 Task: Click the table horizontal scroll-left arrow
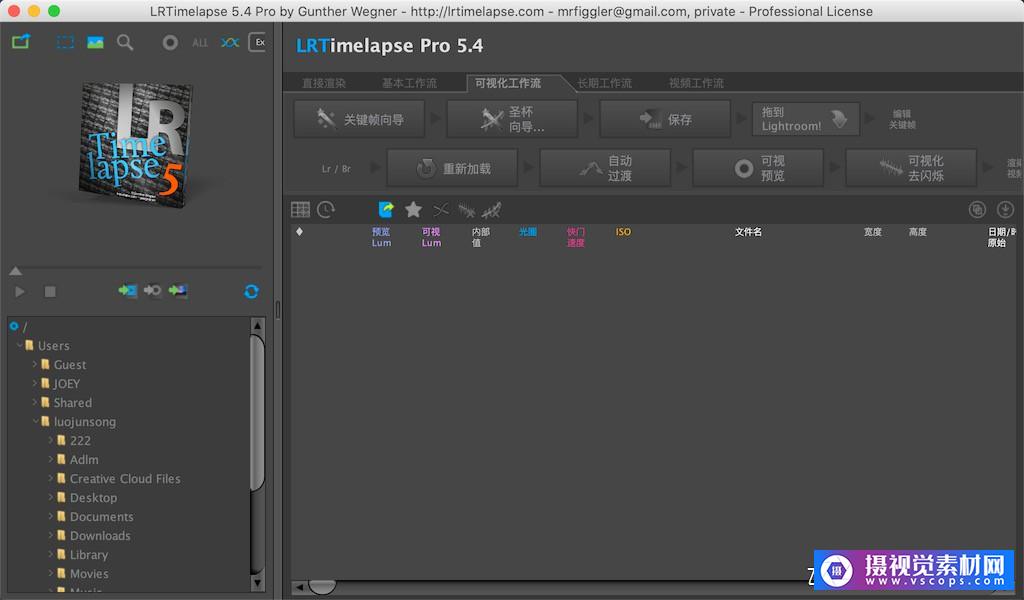300,587
